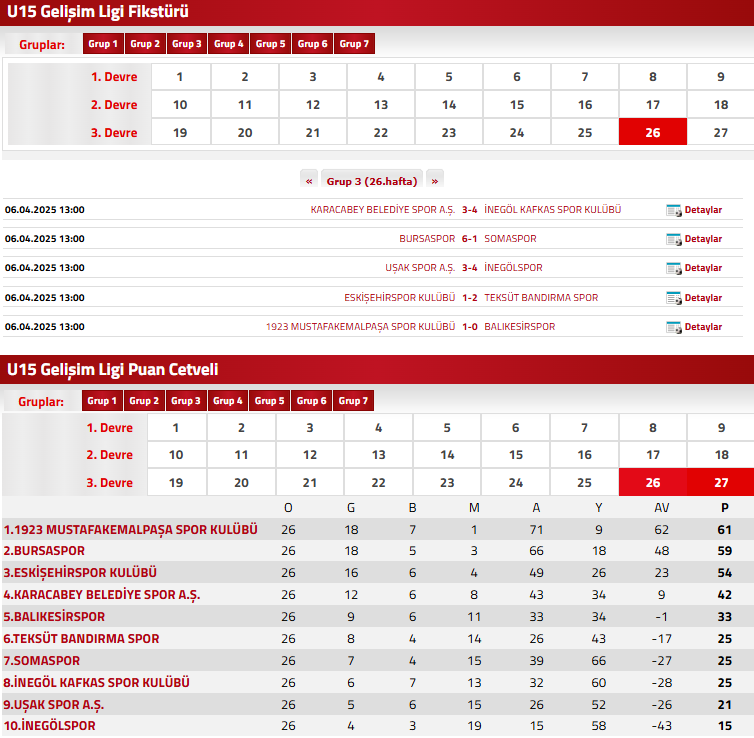Open the details icon for Karacabey Belediye Spor match
The height and width of the screenshot is (738, 754).
673,210
